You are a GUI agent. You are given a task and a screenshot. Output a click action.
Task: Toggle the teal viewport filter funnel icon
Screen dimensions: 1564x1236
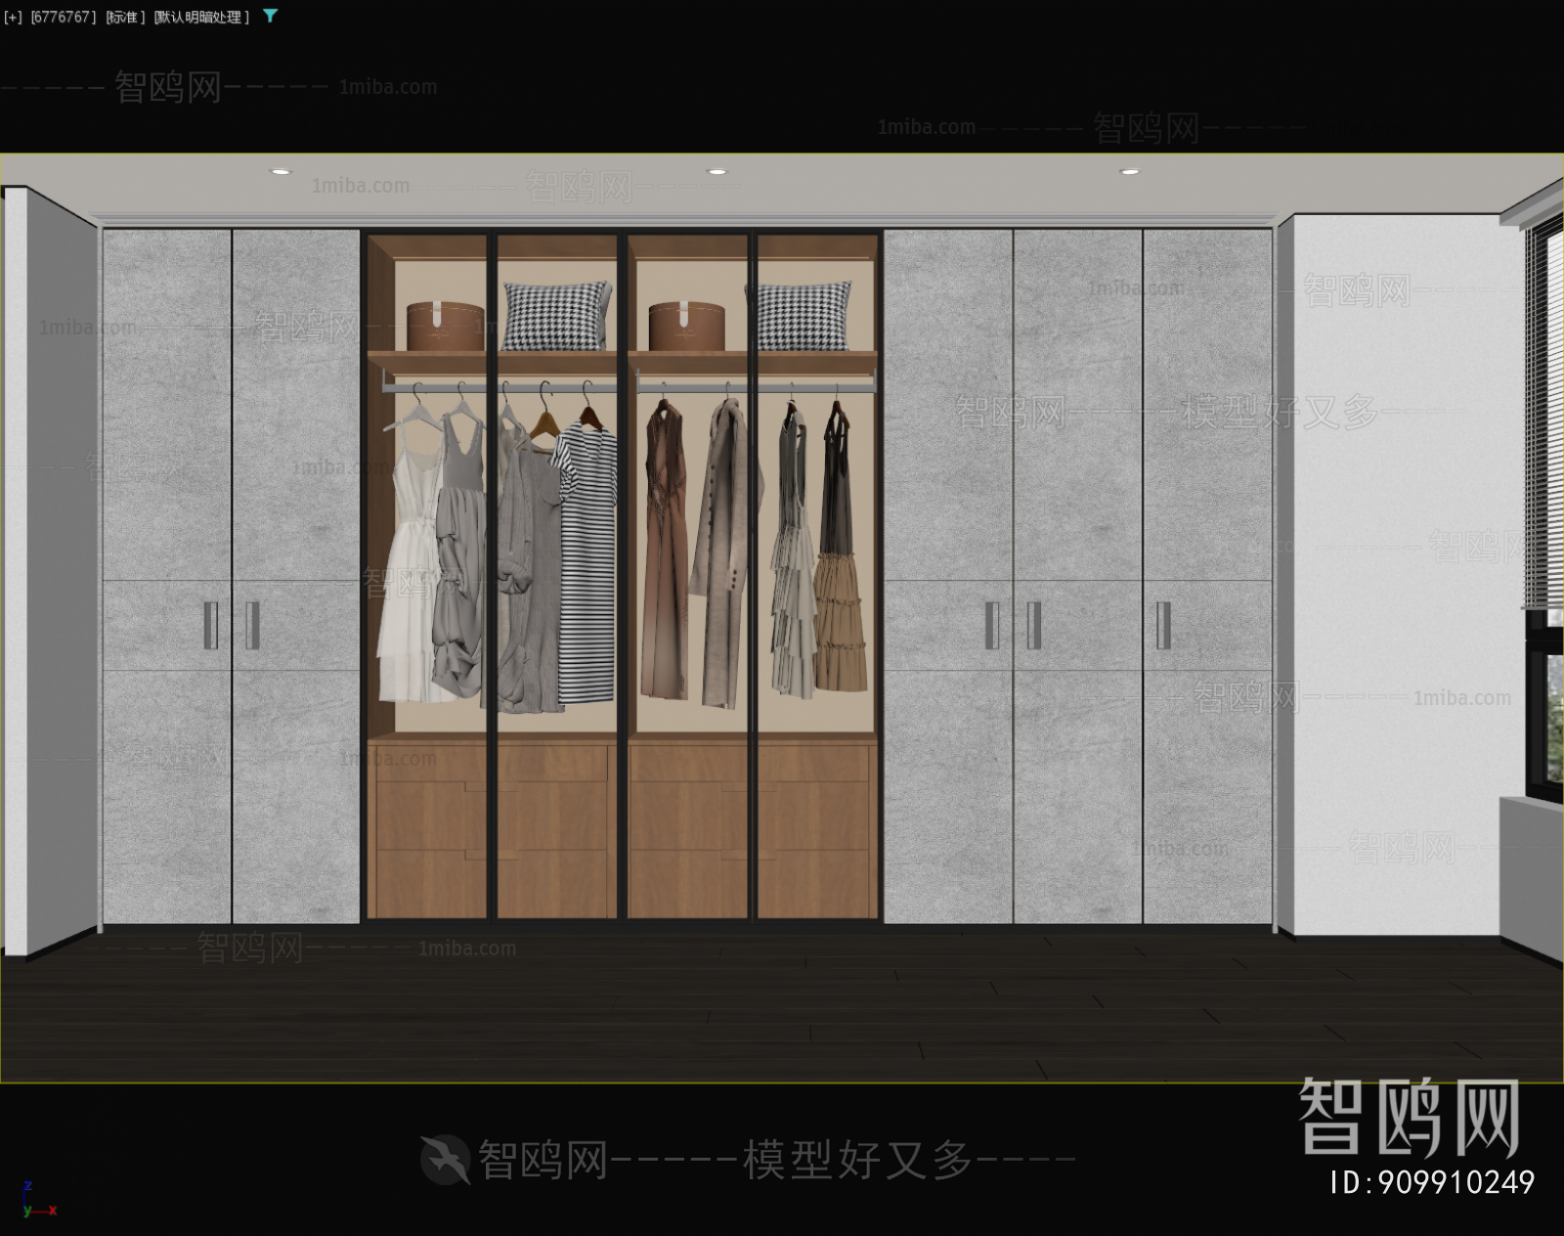pos(268,16)
